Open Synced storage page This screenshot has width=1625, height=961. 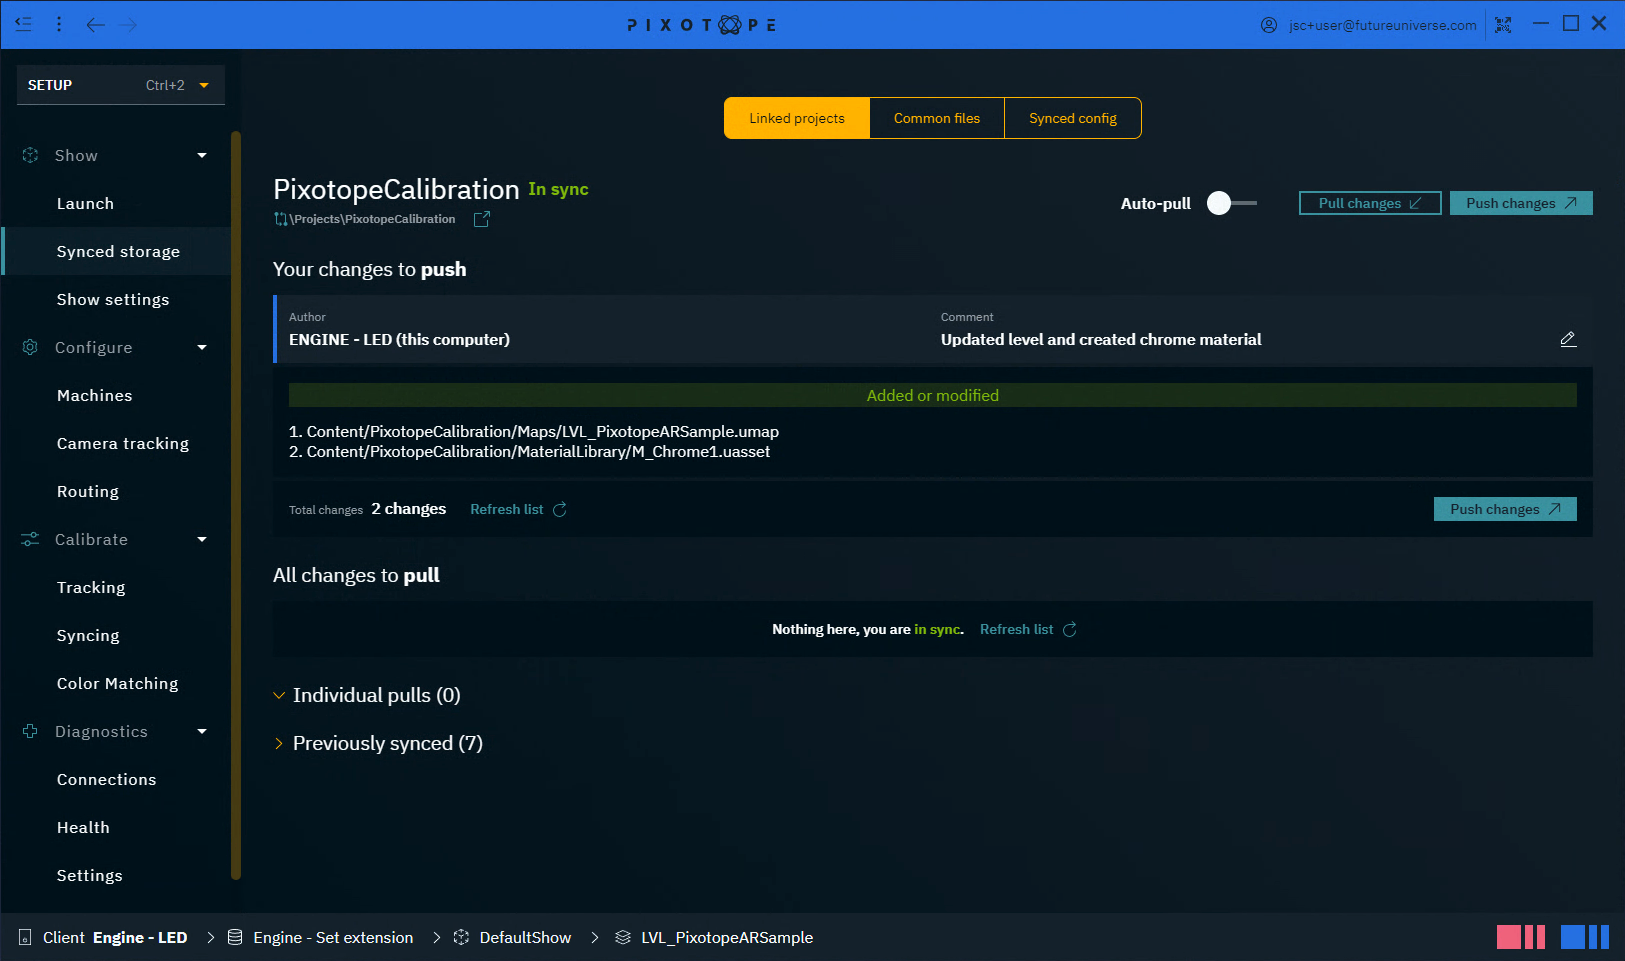coord(116,251)
